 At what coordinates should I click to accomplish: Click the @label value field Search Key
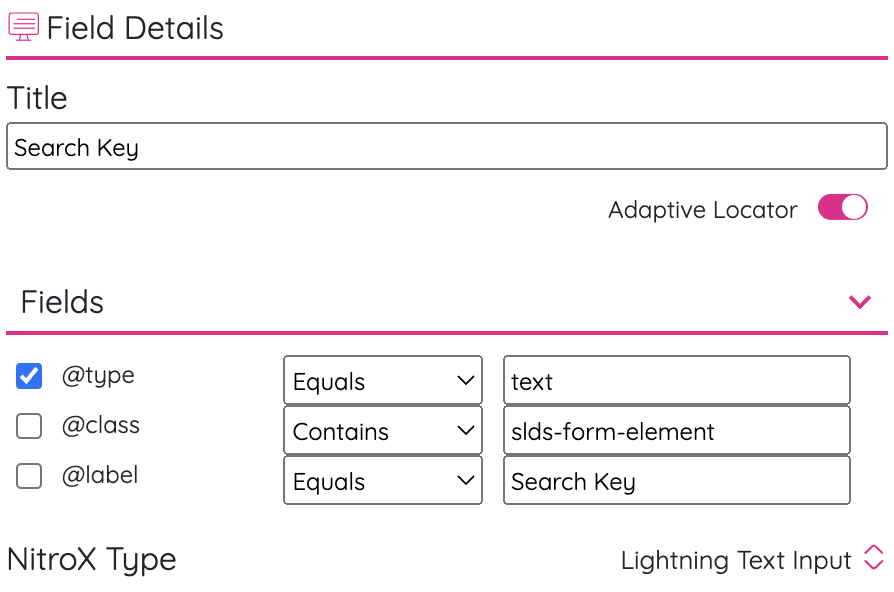677,481
